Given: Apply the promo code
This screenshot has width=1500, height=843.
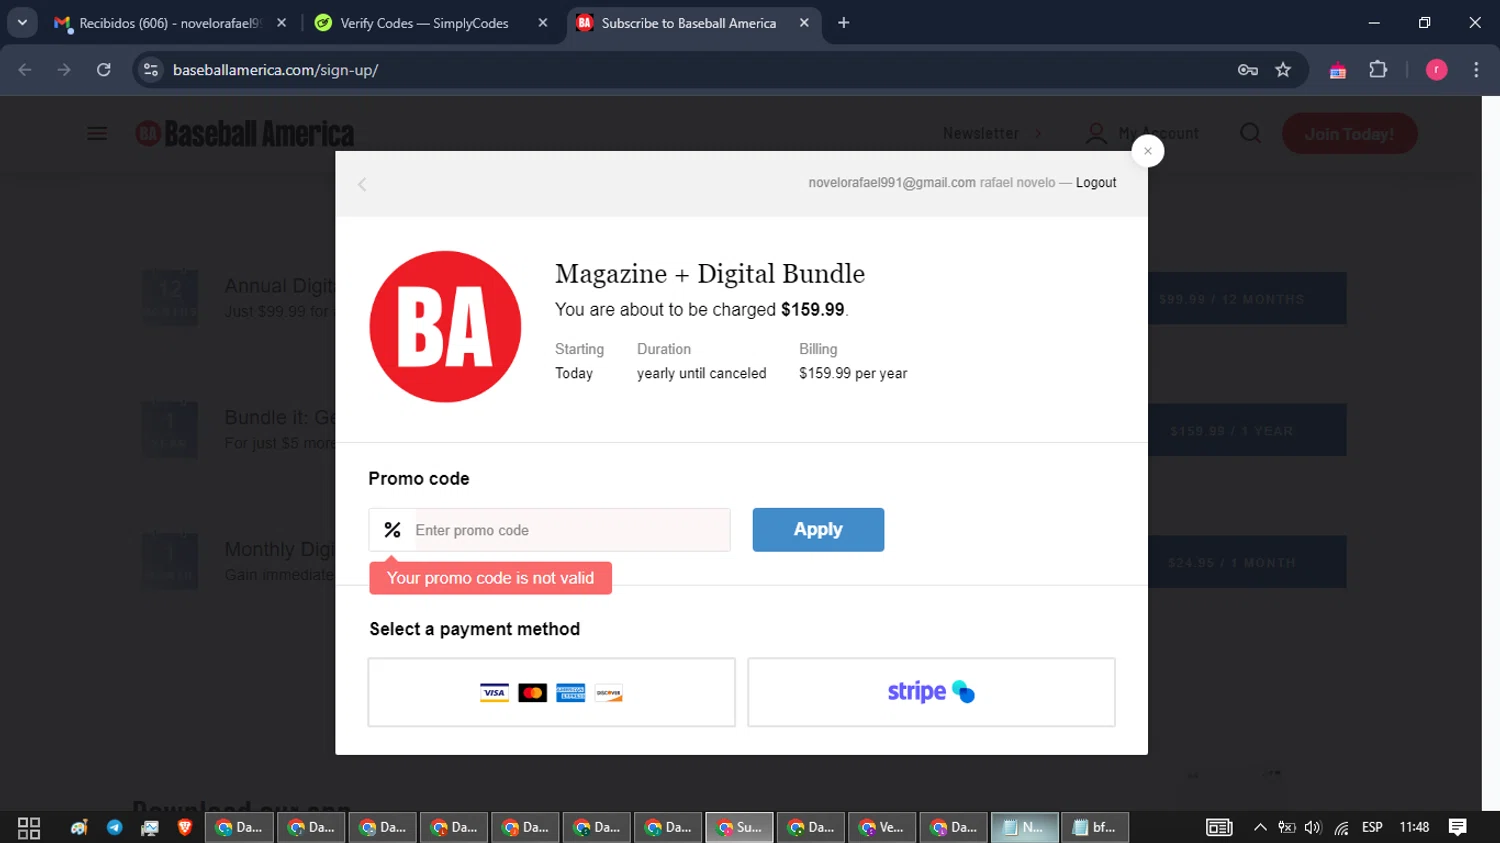Looking at the screenshot, I should coord(818,530).
